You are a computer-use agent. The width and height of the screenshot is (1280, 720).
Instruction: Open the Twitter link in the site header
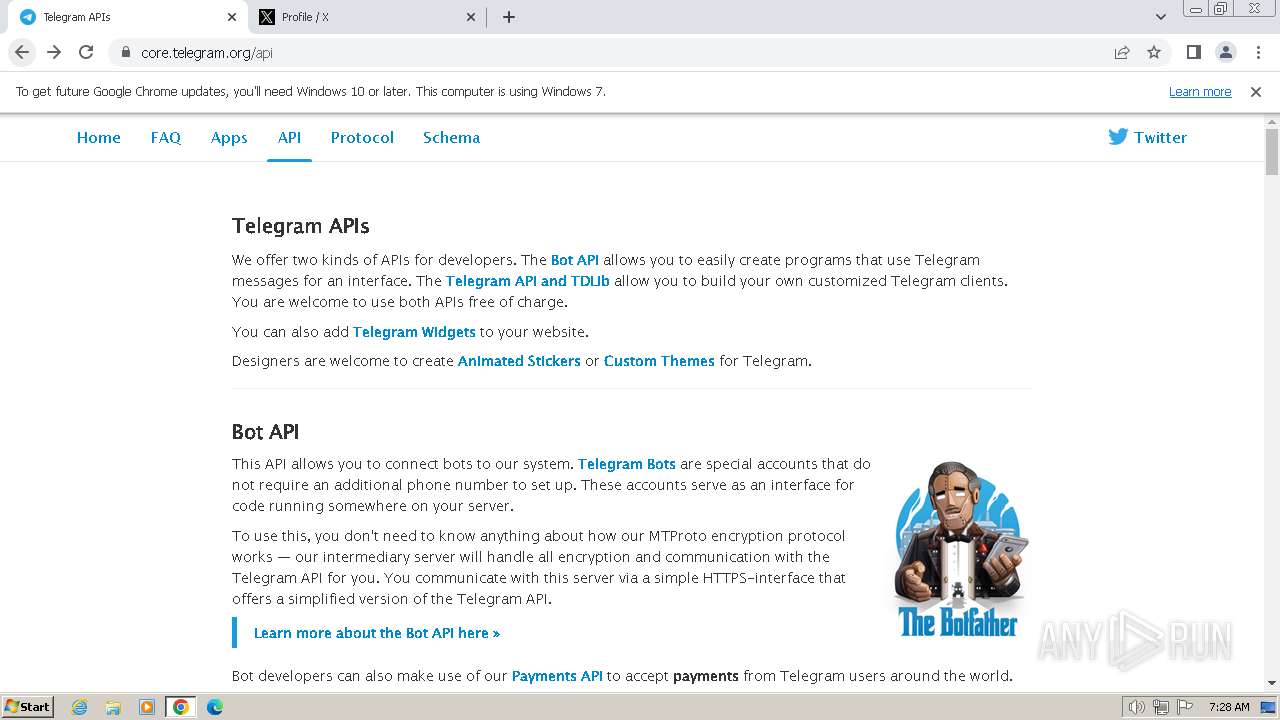pyautogui.click(x=1148, y=138)
